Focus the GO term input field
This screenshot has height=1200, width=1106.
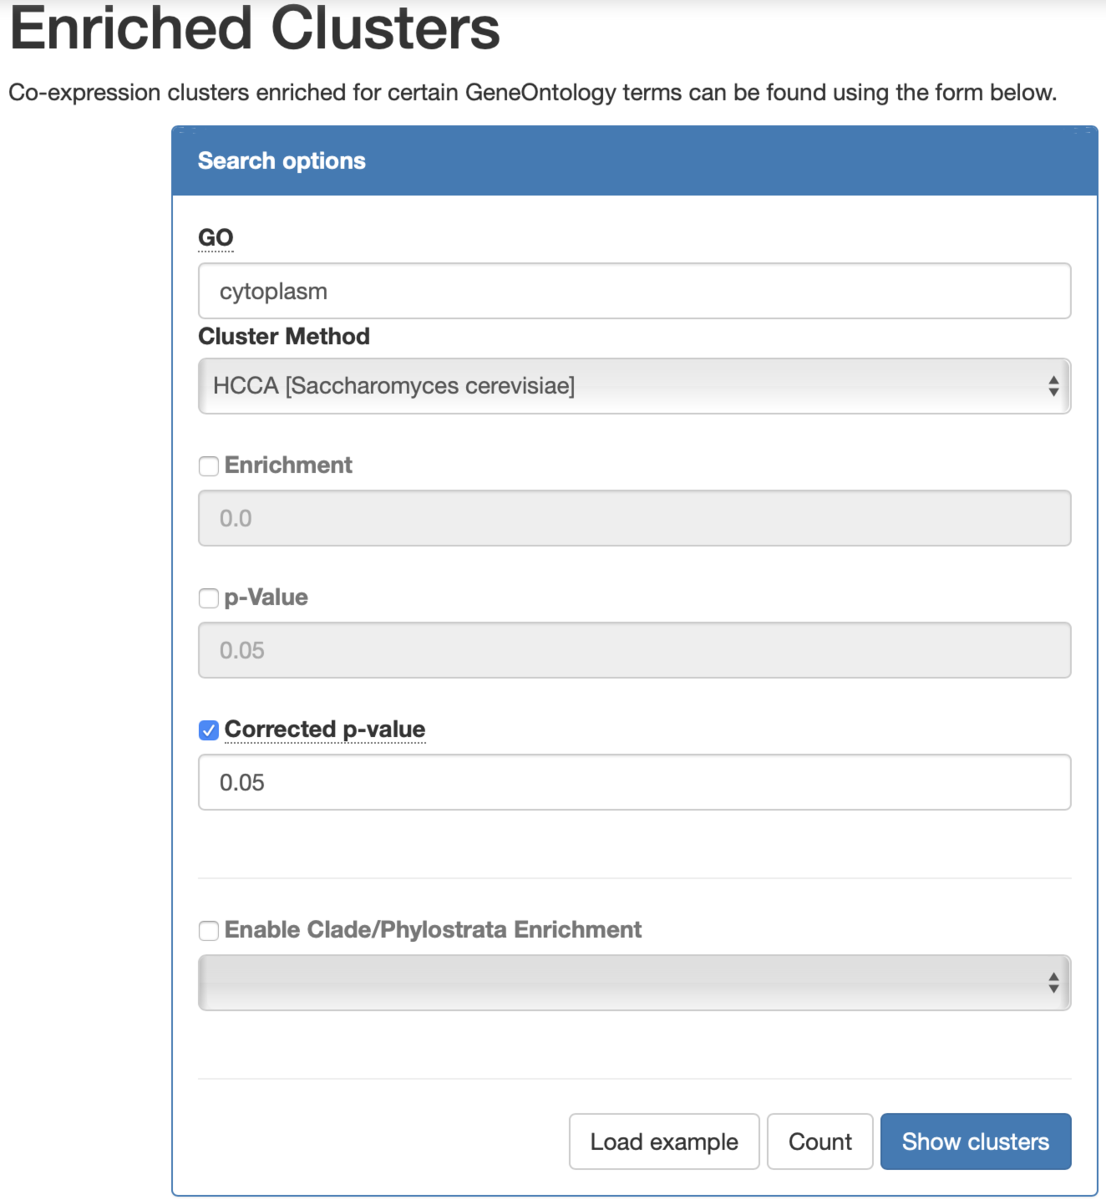coord(634,291)
